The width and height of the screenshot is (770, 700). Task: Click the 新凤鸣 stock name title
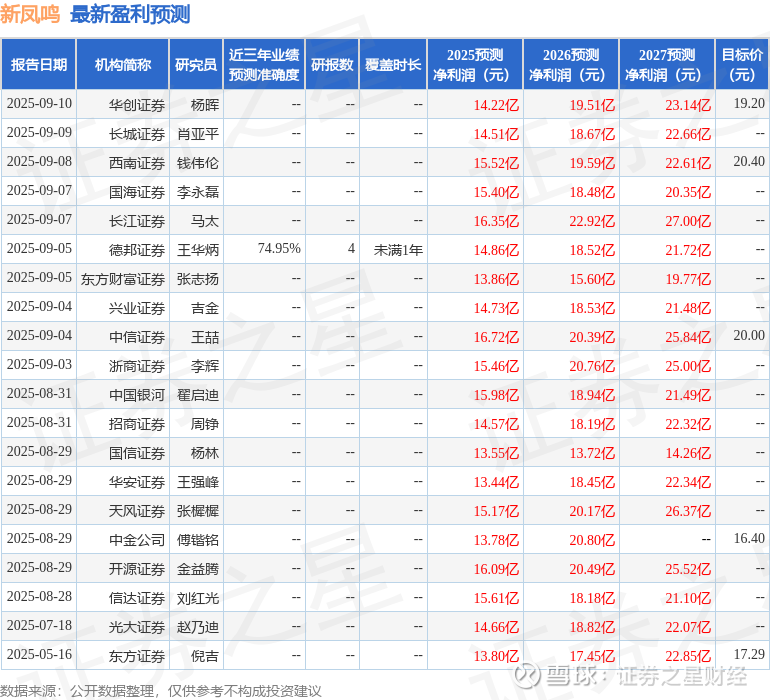pyautogui.click(x=30, y=14)
